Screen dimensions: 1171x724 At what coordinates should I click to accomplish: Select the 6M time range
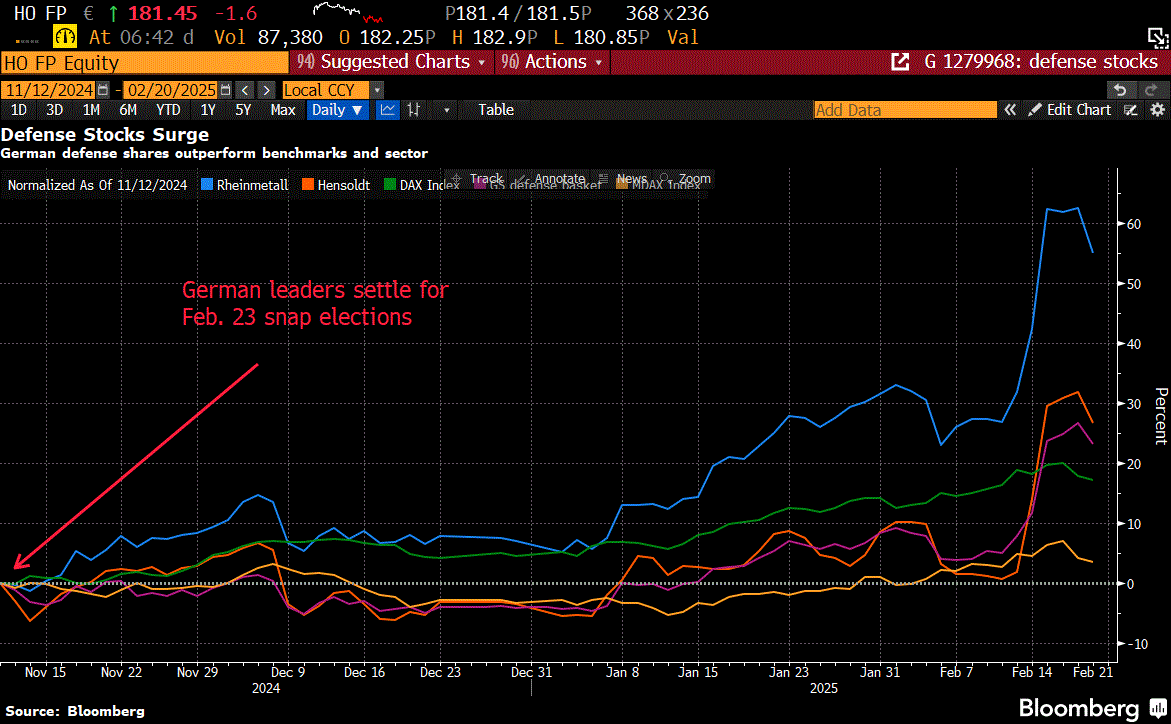pos(128,110)
